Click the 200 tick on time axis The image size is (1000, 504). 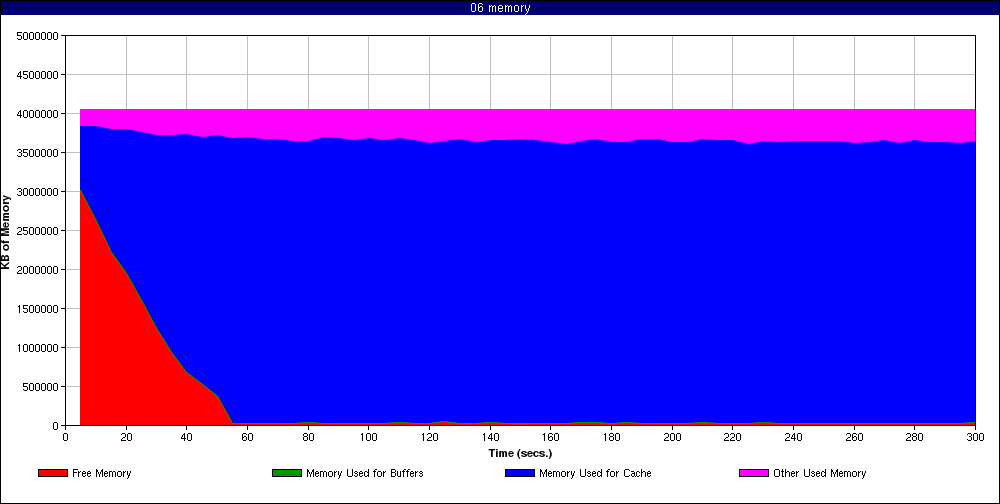(672, 437)
